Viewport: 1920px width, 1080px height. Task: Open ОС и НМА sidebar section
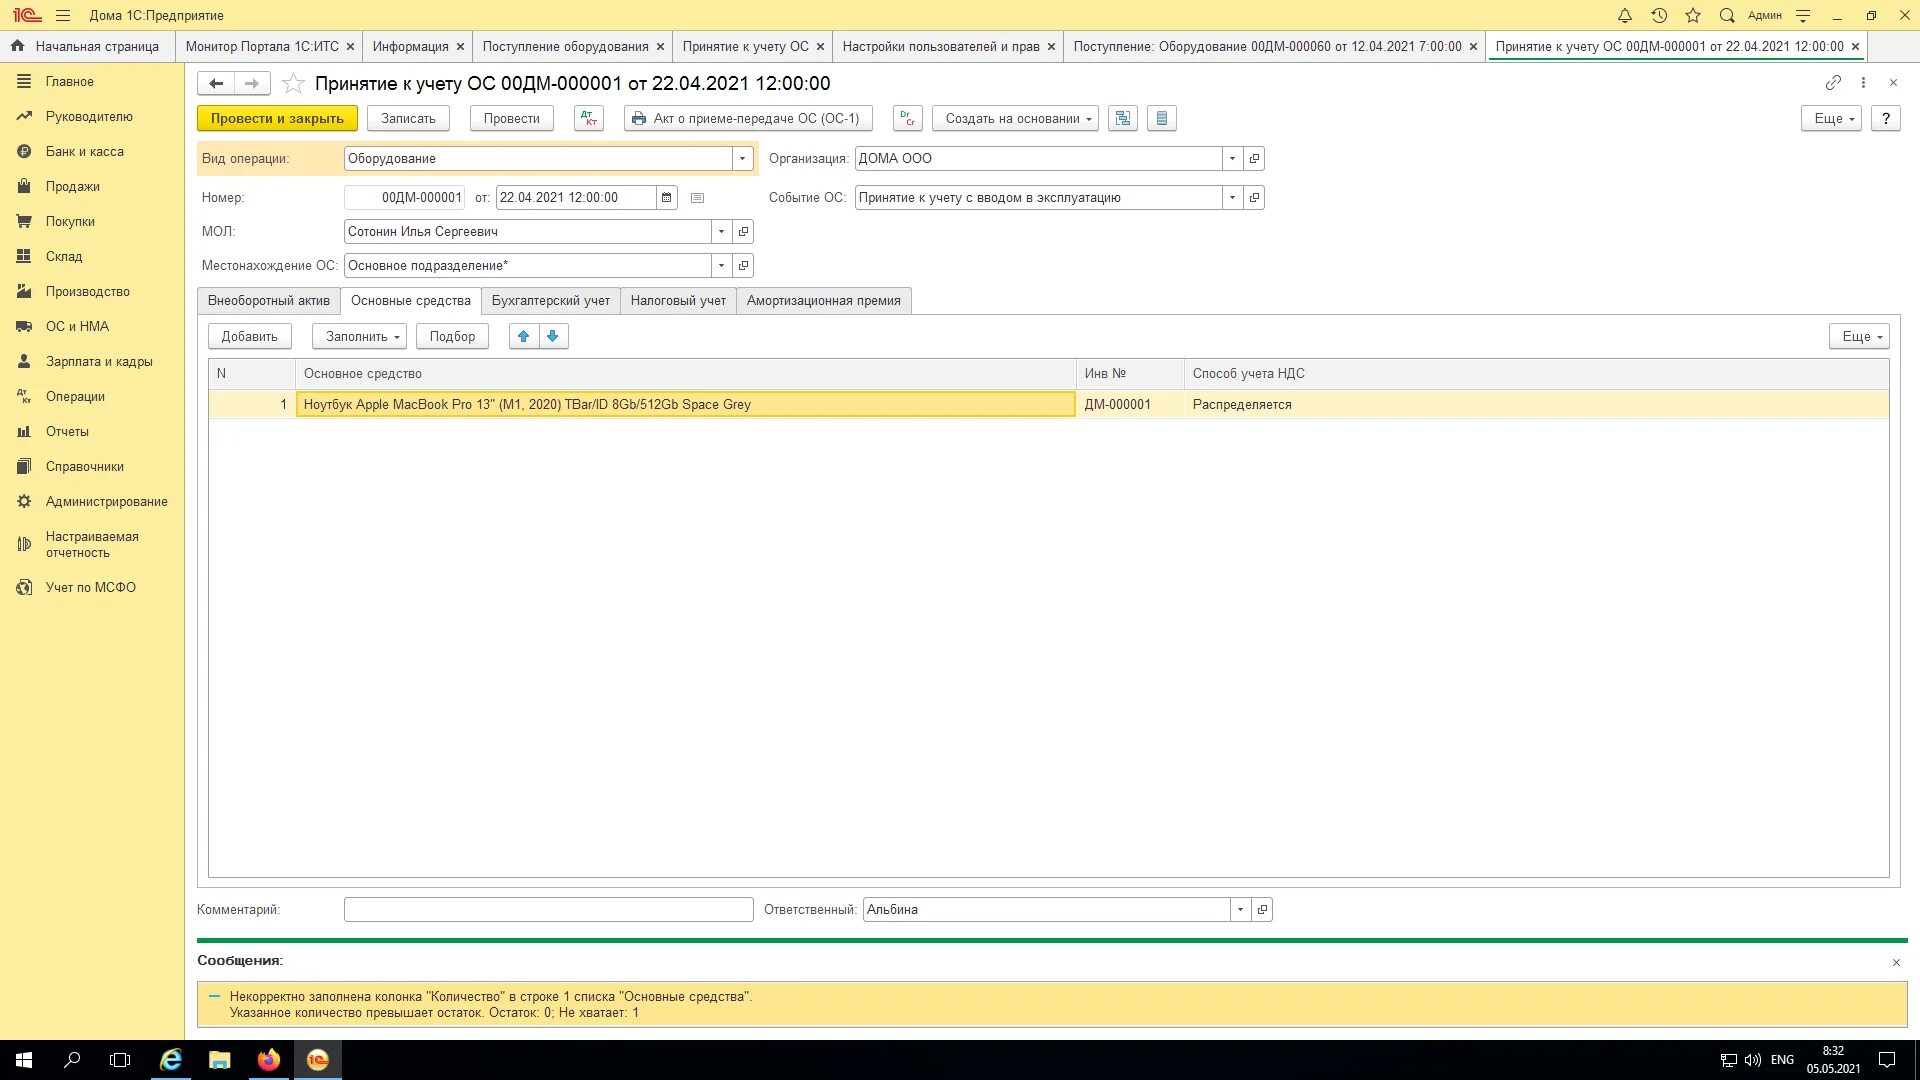pos(77,327)
